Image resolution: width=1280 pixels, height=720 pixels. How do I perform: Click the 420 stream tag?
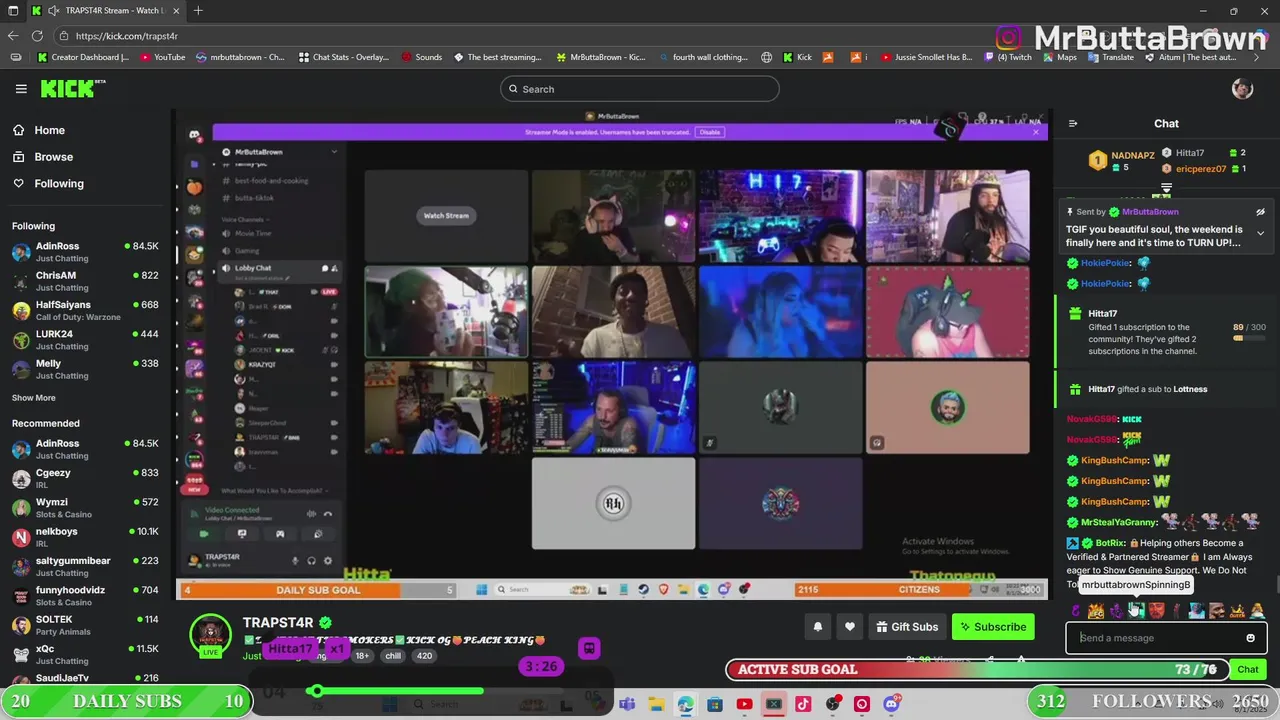click(424, 656)
